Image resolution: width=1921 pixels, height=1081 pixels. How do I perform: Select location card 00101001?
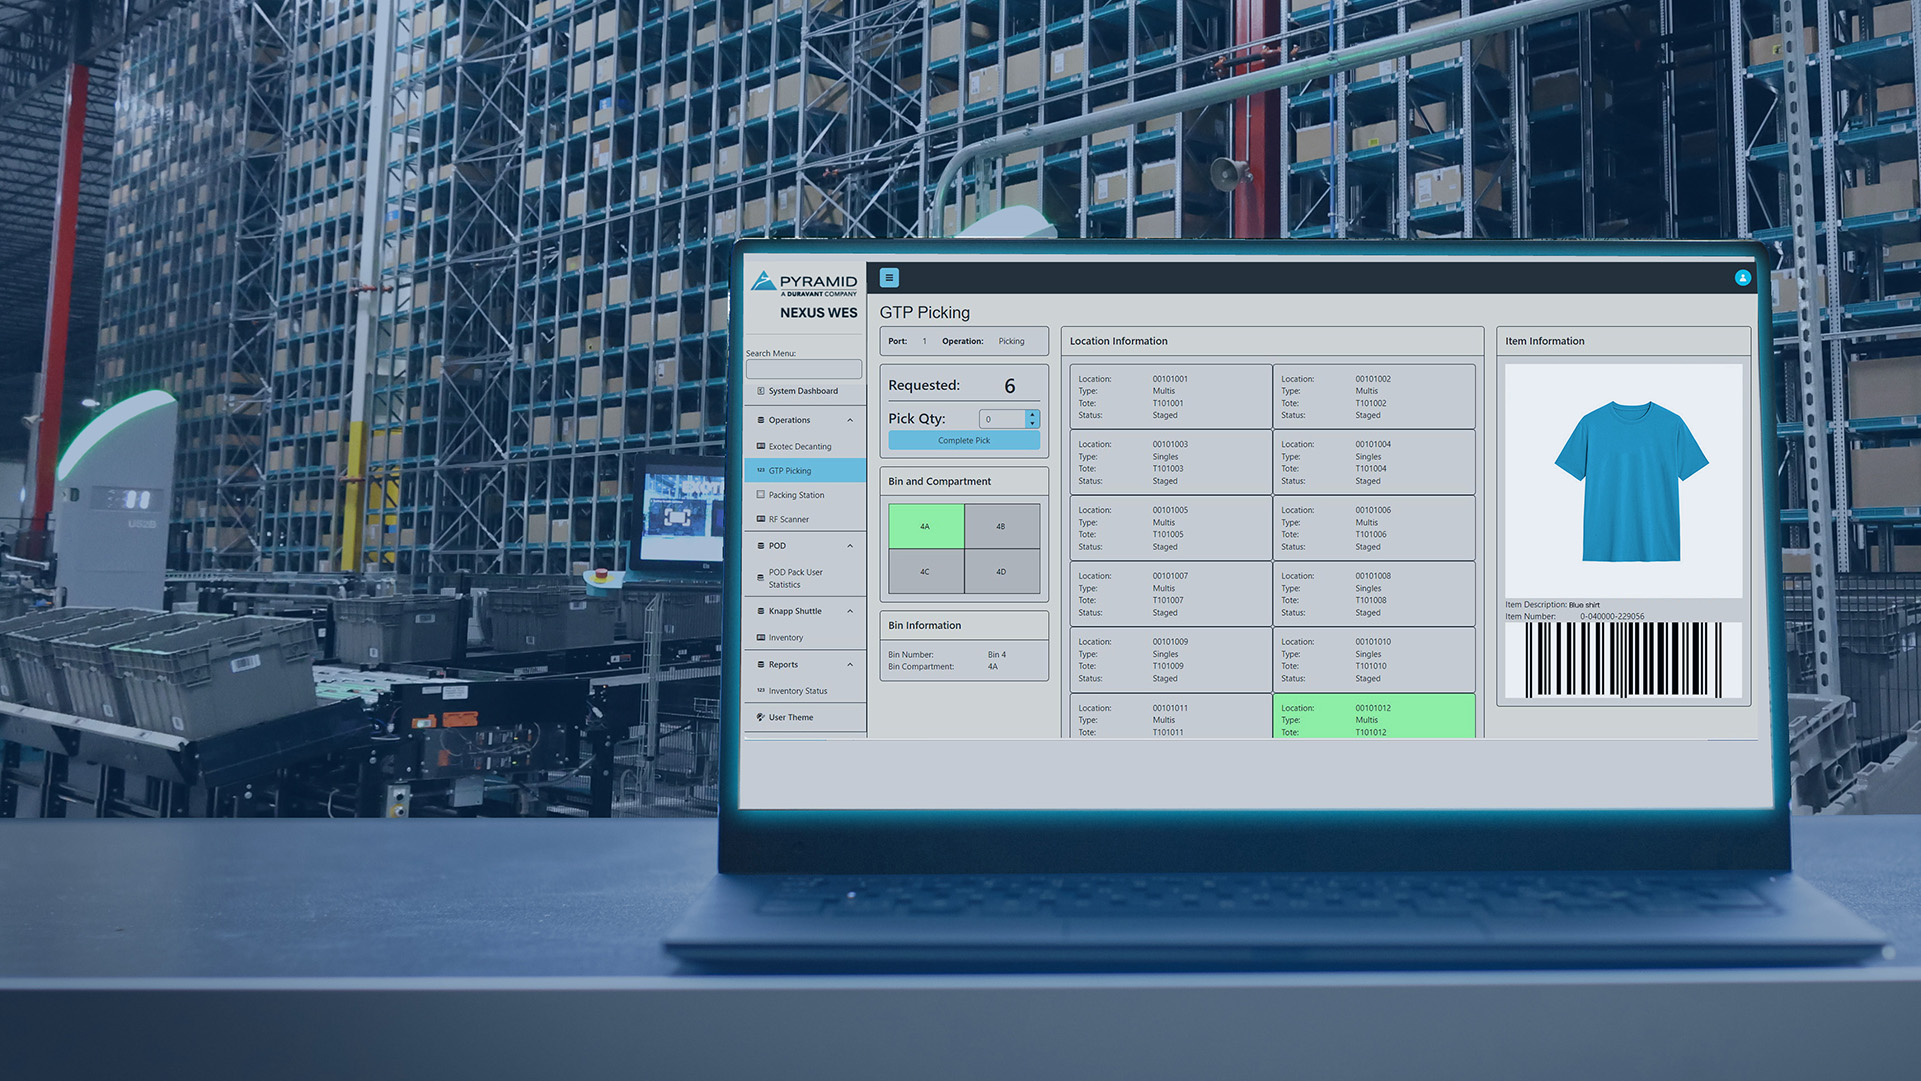1171,397
